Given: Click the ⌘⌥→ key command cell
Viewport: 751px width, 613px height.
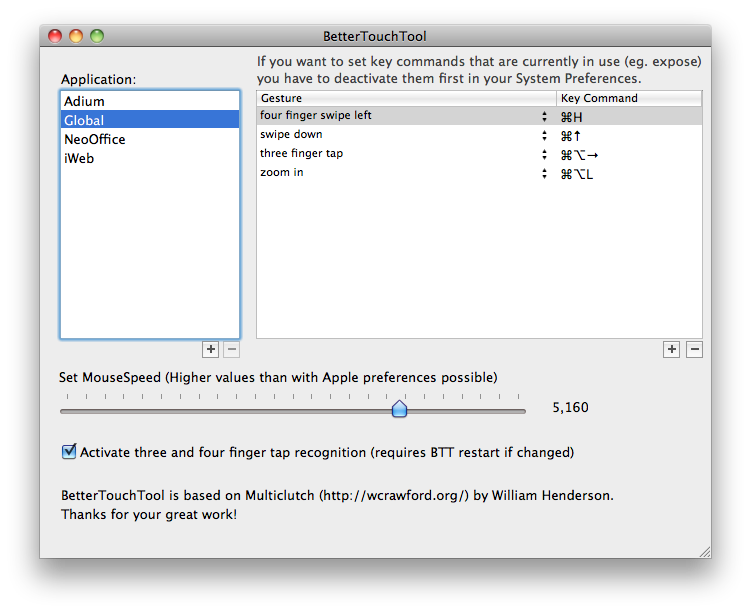Looking at the screenshot, I should point(629,155).
